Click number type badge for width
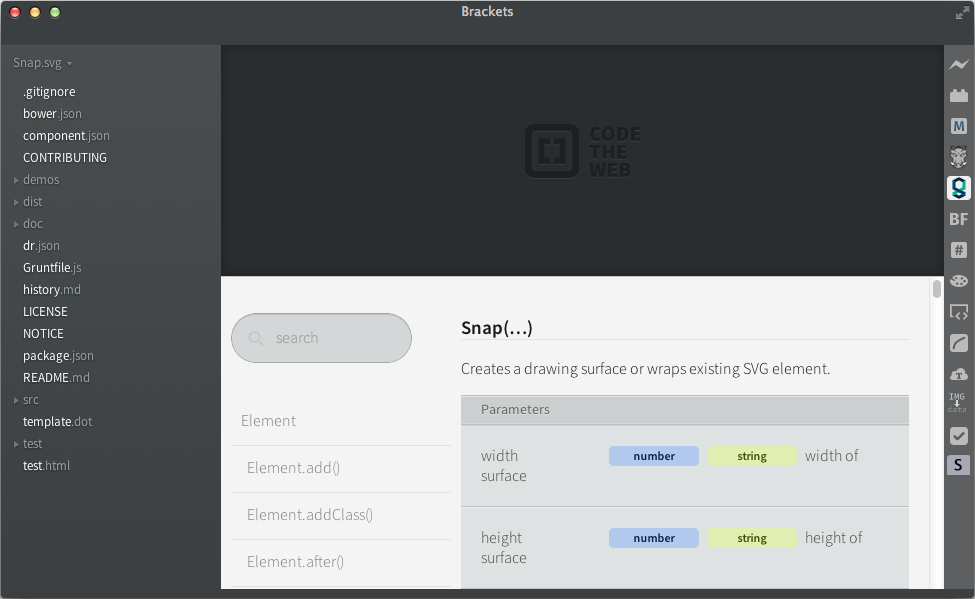The image size is (975, 599). point(654,456)
